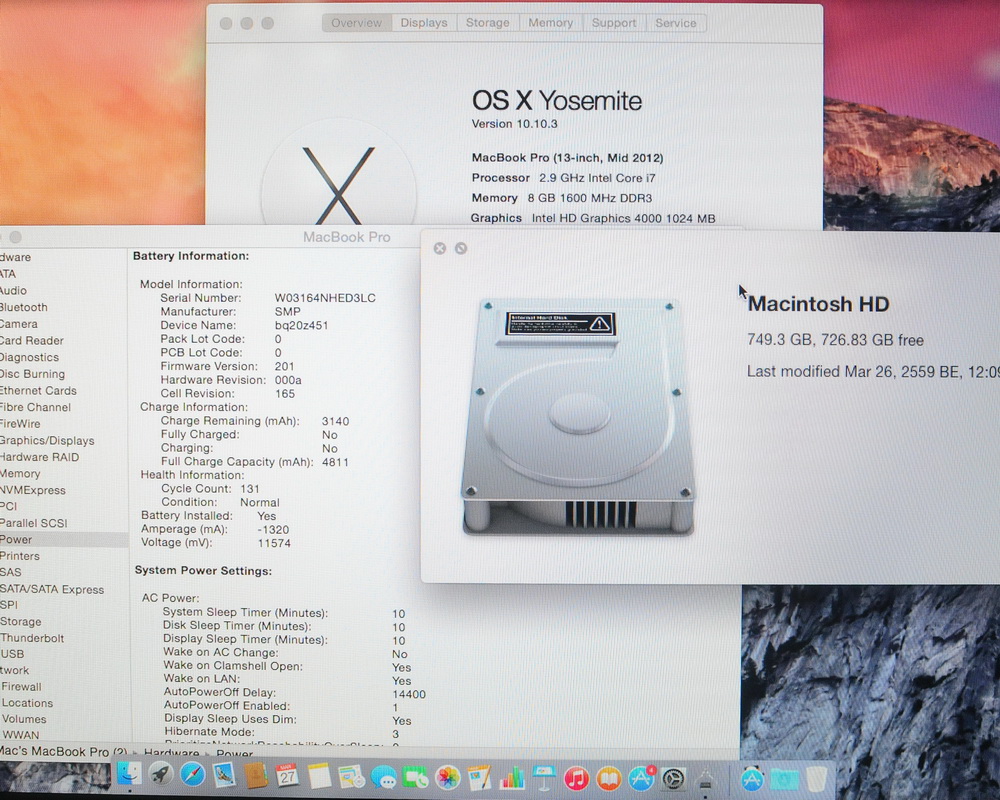
Task: Select Firewall in the sidebar
Action: 22,687
